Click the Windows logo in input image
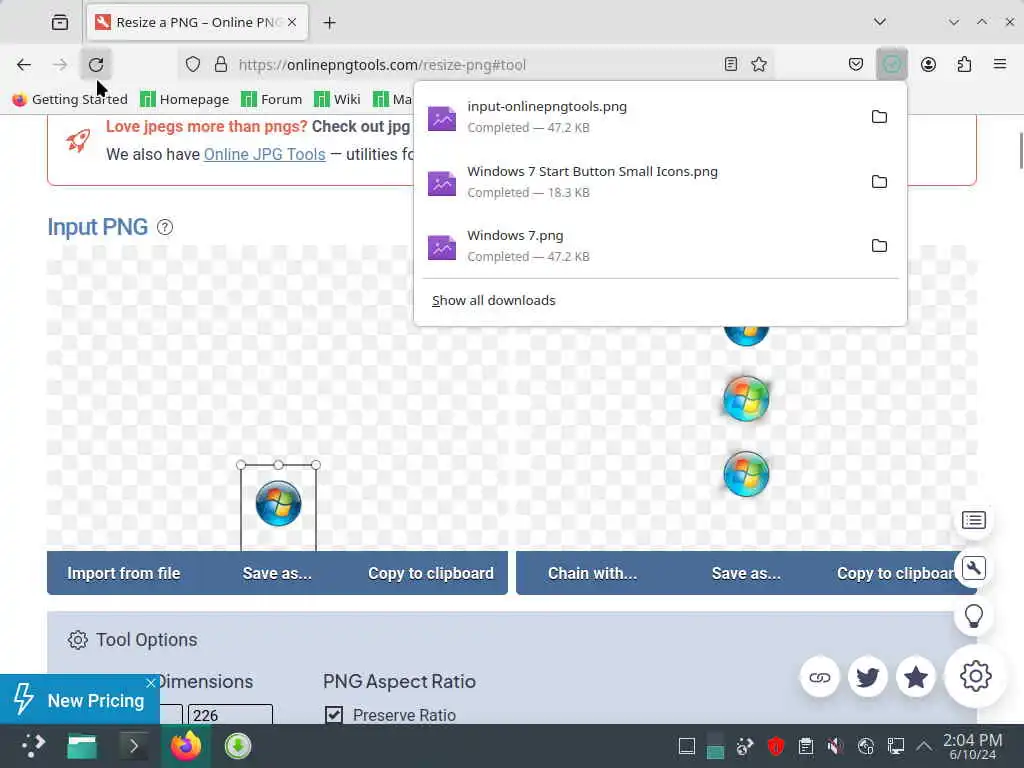 point(278,504)
